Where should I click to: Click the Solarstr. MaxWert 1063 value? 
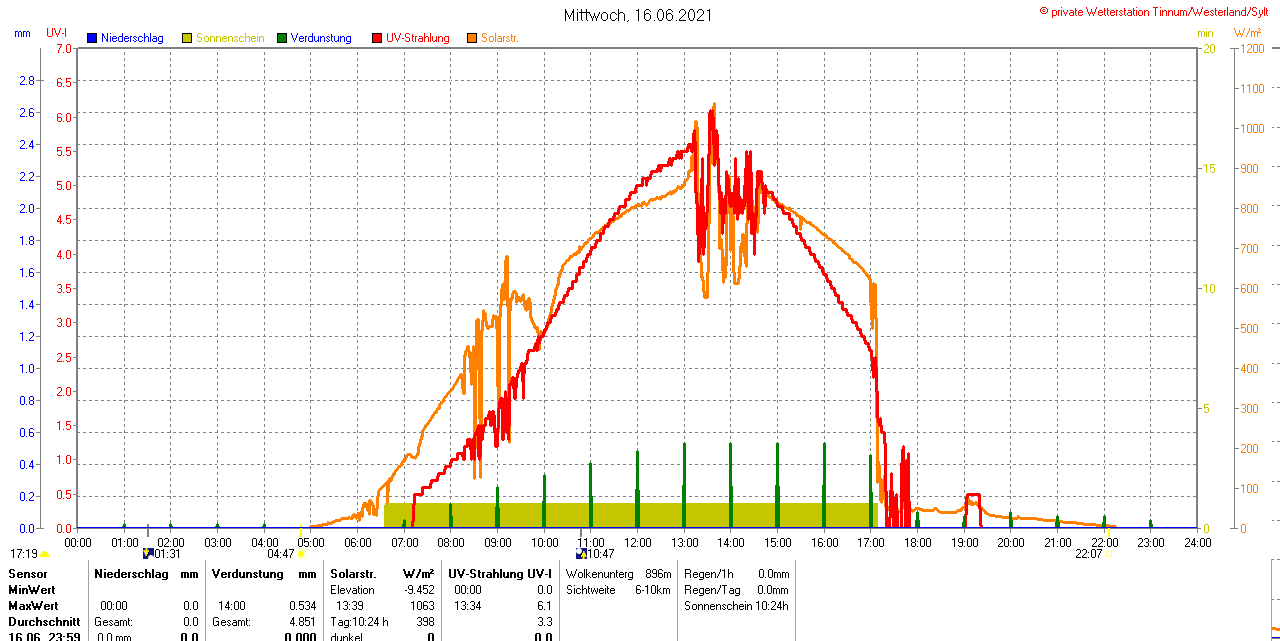[x=420, y=606]
